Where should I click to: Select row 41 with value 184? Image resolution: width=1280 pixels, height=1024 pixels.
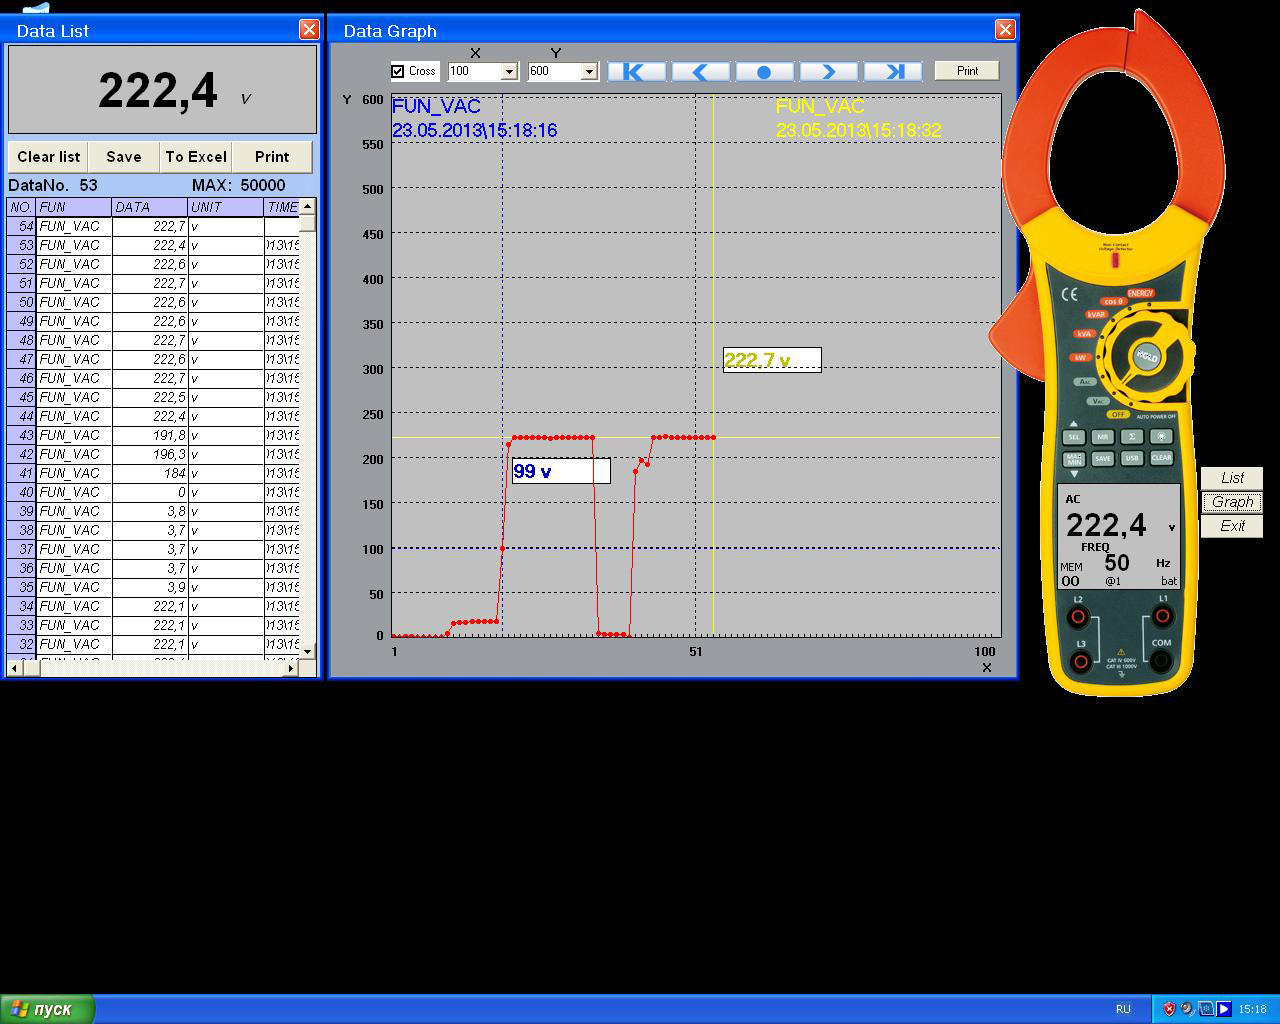point(153,473)
